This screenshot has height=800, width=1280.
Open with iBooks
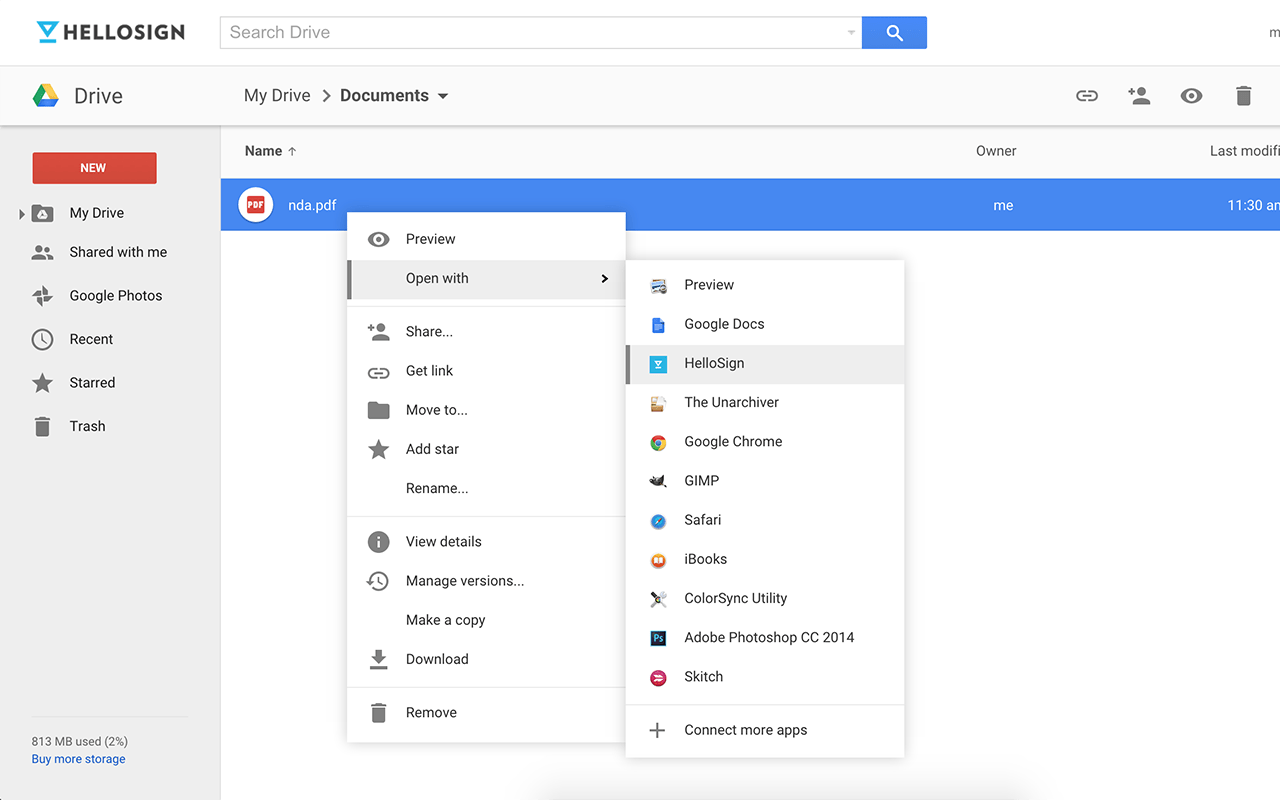(x=765, y=559)
